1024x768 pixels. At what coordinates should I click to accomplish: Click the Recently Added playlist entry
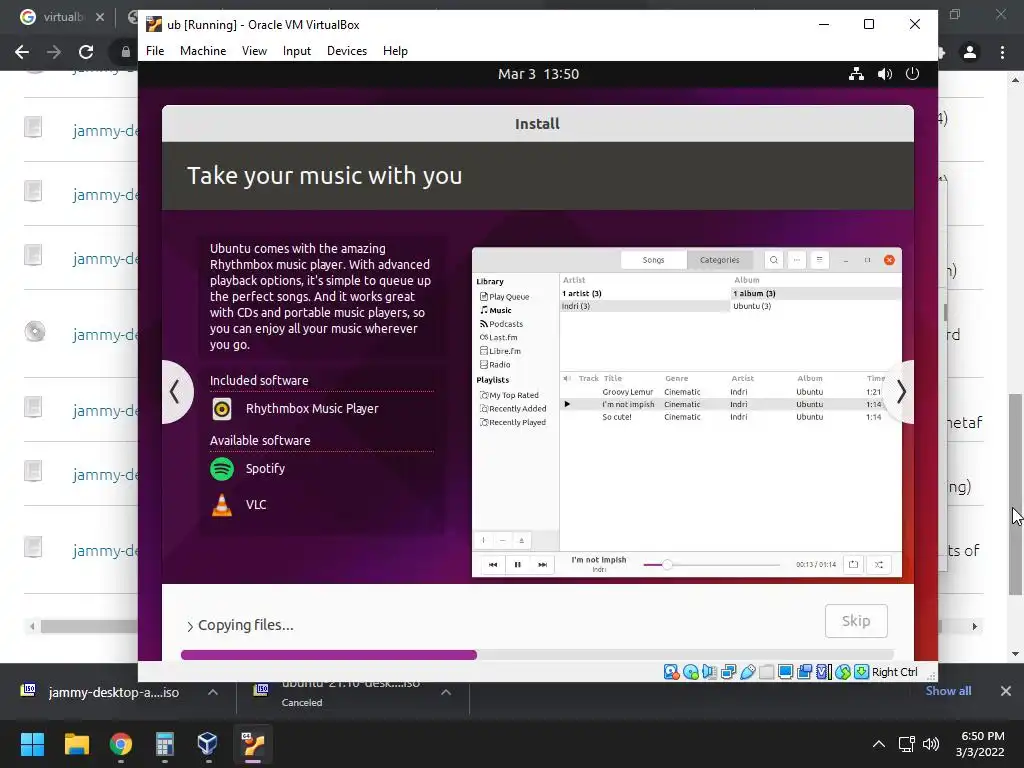(513, 409)
